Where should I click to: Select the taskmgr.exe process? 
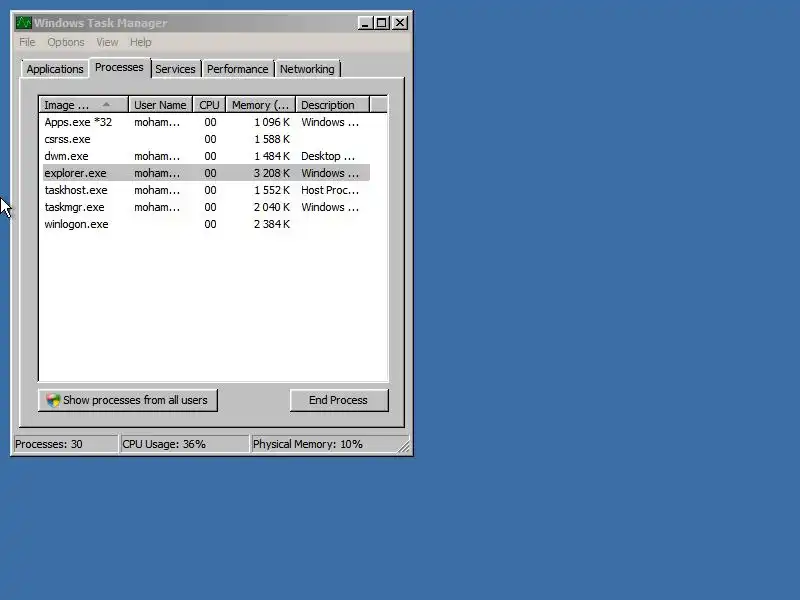pos(206,207)
